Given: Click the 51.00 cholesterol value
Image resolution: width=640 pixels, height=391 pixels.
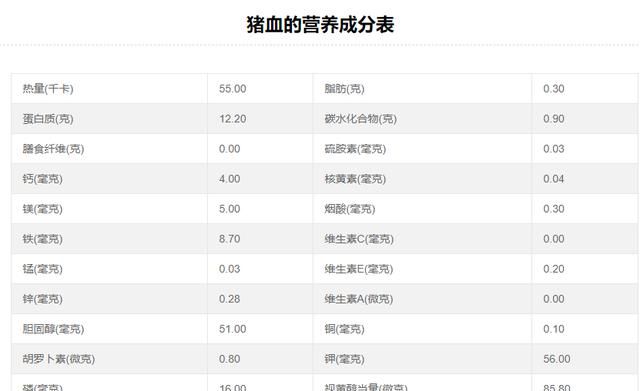Looking at the screenshot, I should (233, 329).
